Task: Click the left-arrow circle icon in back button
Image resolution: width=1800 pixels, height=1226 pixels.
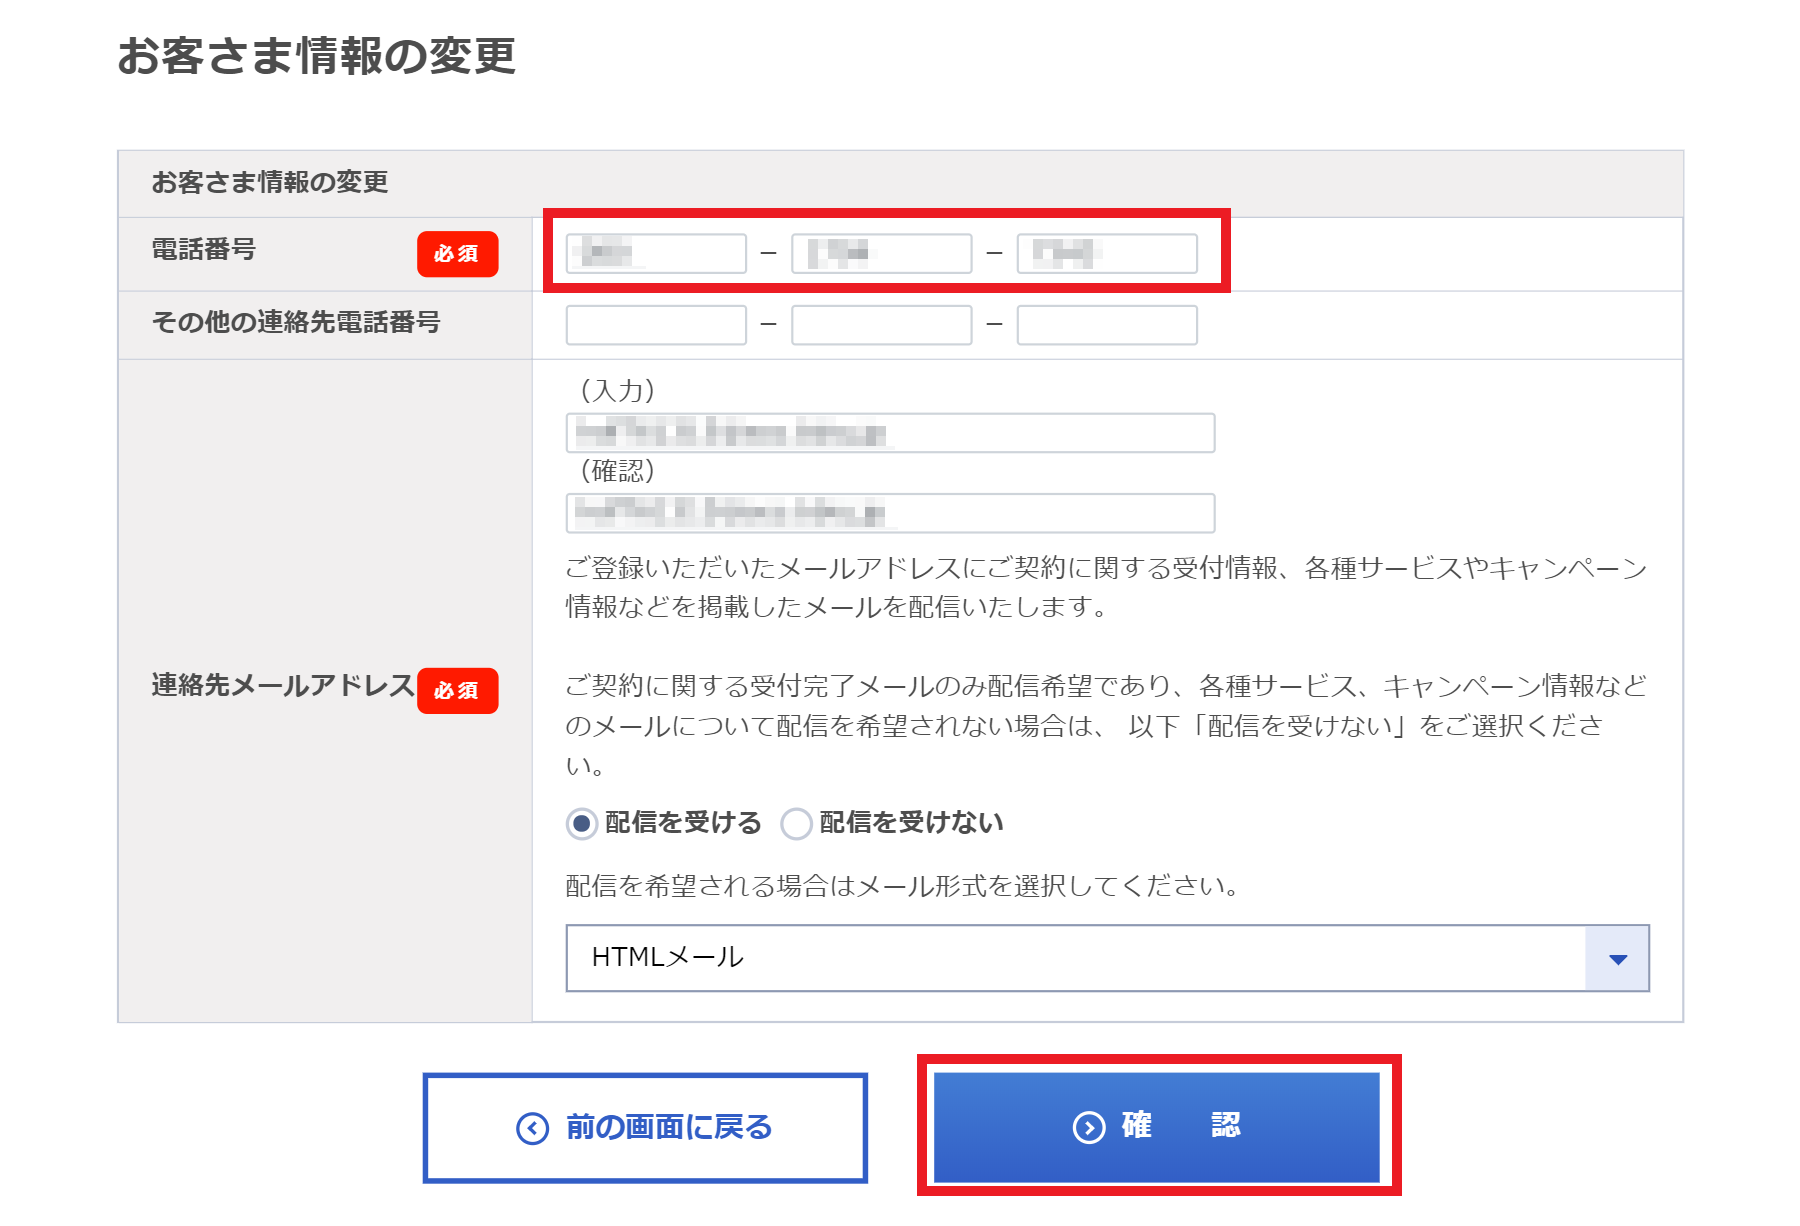Action: 532,1128
